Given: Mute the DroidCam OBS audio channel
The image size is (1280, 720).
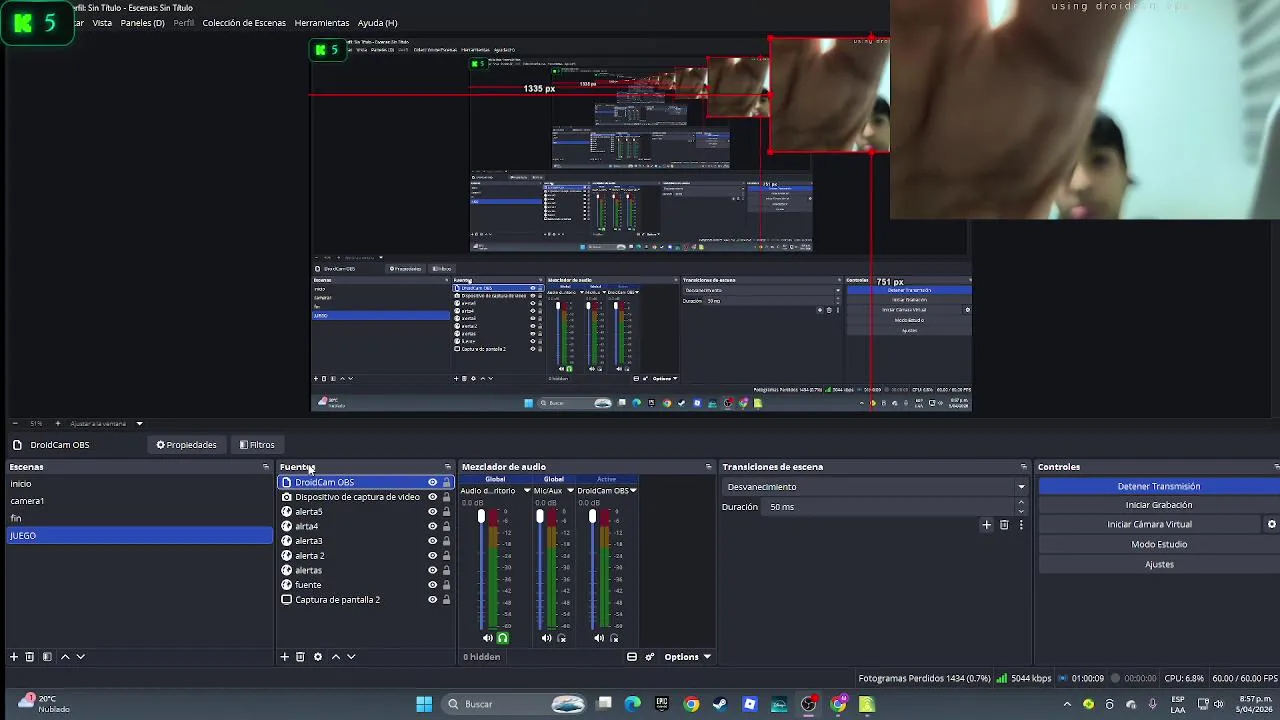Looking at the screenshot, I should point(598,638).
